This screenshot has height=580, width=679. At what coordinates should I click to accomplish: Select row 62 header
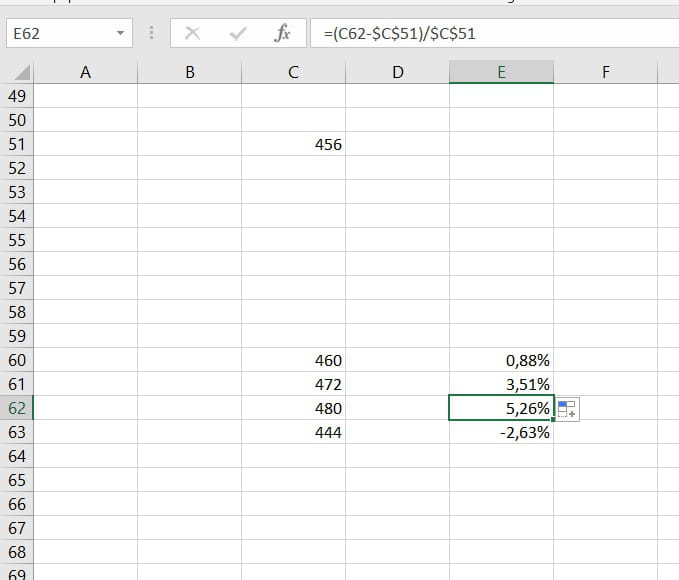click(17, 408)
